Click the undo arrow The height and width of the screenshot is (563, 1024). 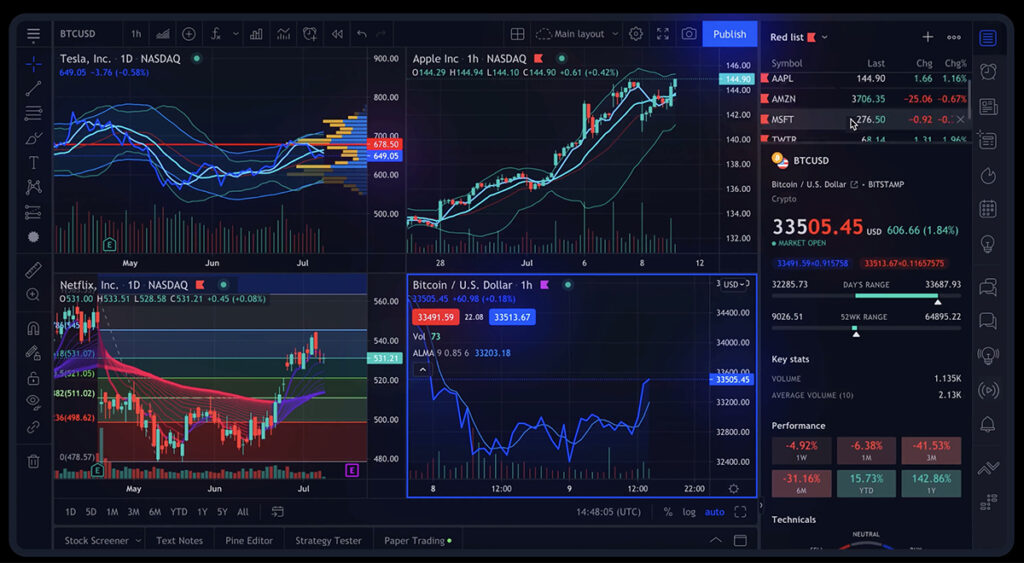click(x=361, y=34)
